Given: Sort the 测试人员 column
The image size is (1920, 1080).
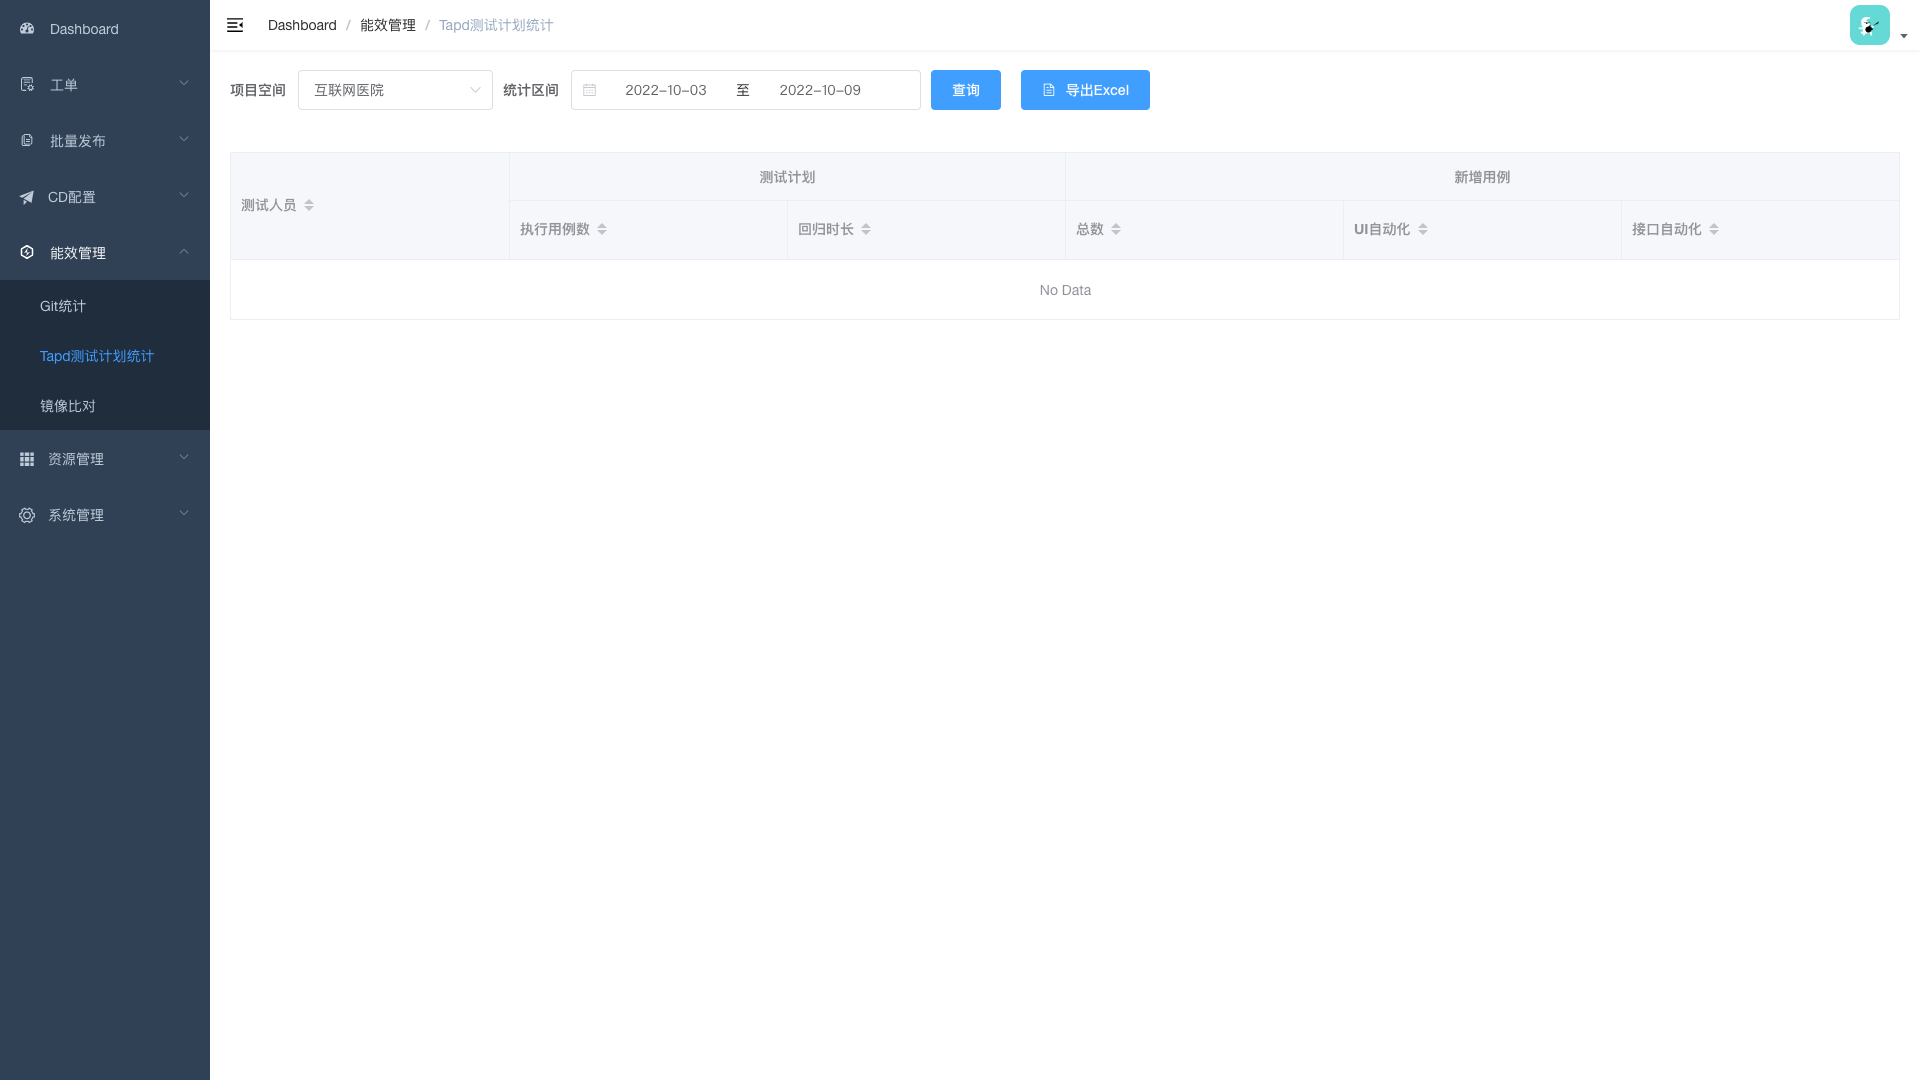Looking at the screenshot, I should pos(309,205).
